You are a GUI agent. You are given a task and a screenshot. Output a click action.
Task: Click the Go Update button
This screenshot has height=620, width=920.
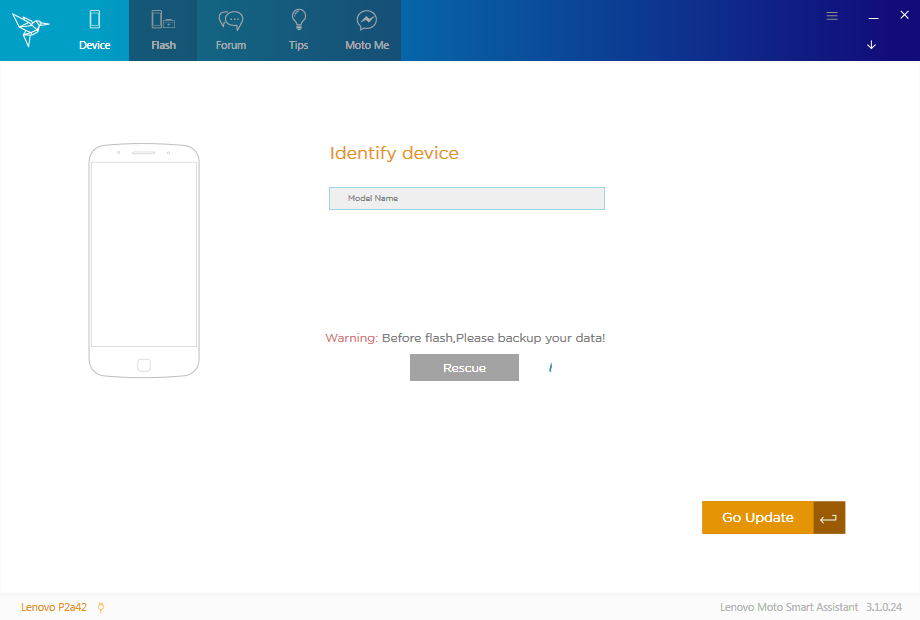[758, 518]
